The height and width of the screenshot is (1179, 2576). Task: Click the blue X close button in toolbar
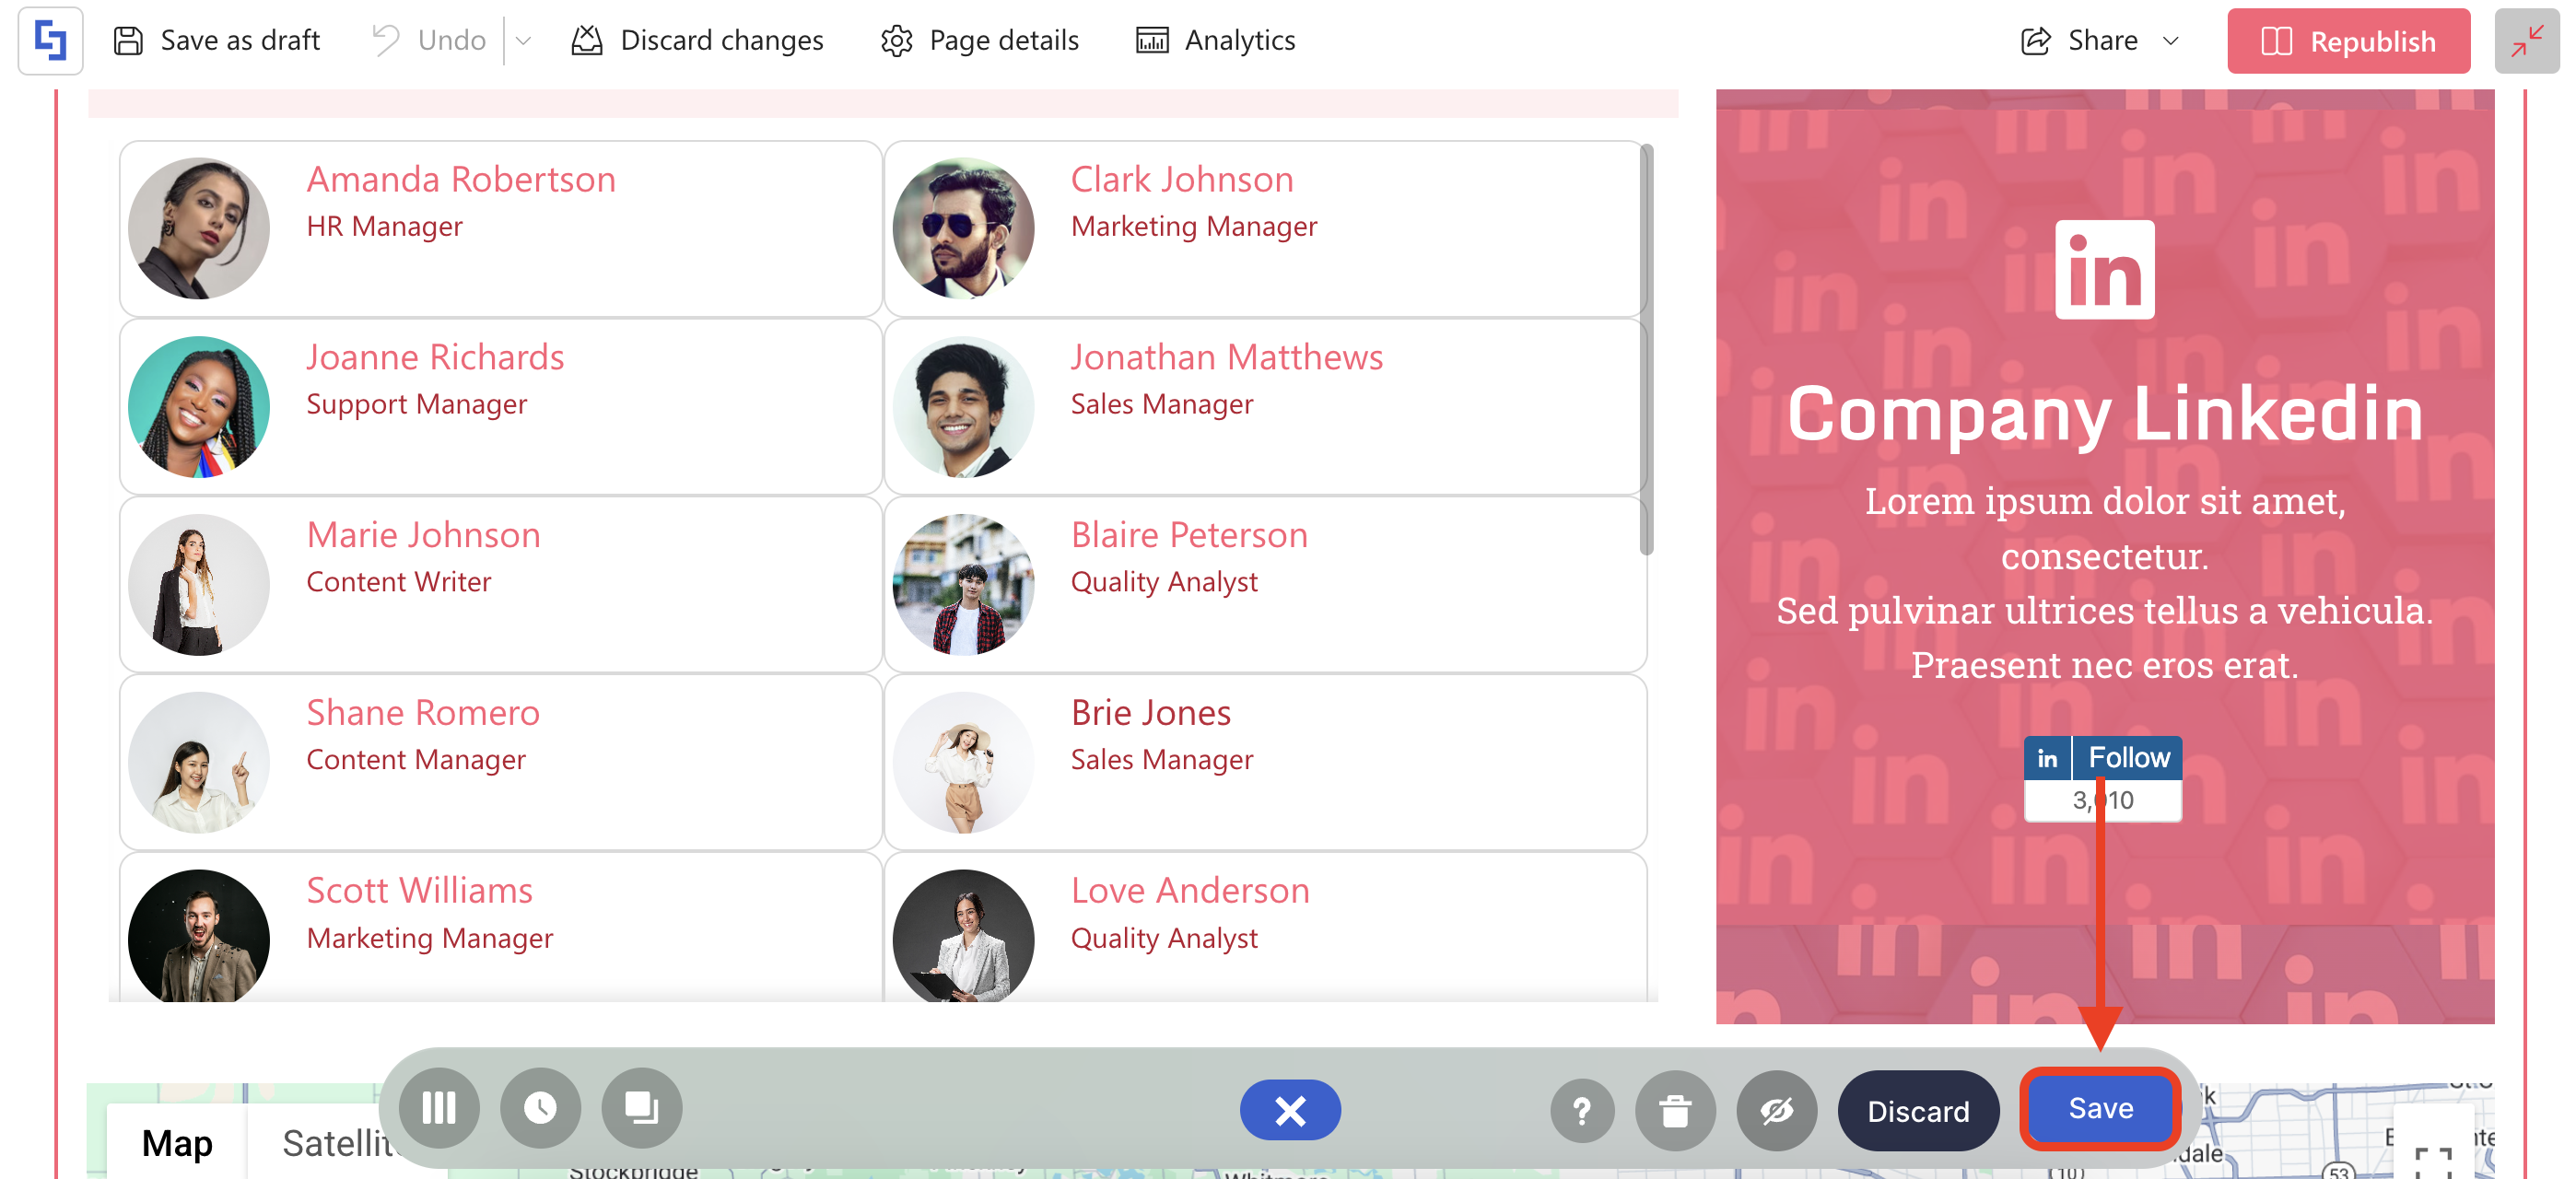(x=1289, y=1110)
